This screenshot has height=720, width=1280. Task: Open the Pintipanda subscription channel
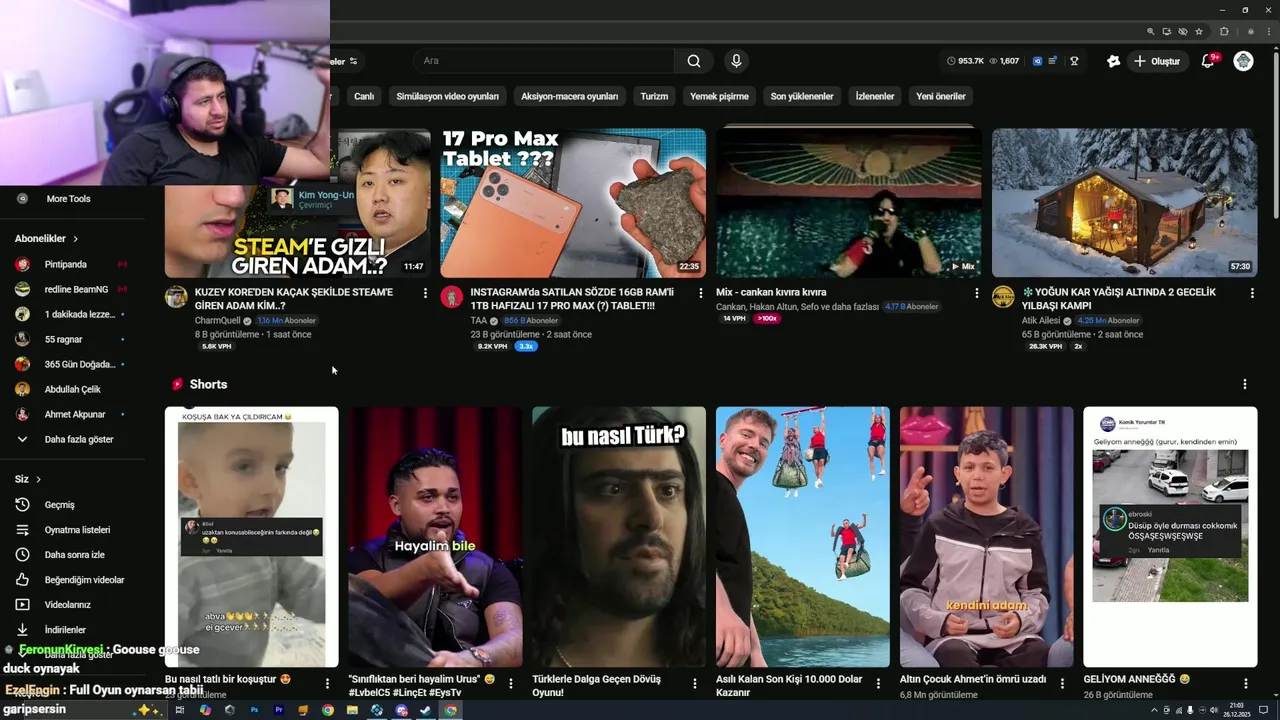coord(68,264)
